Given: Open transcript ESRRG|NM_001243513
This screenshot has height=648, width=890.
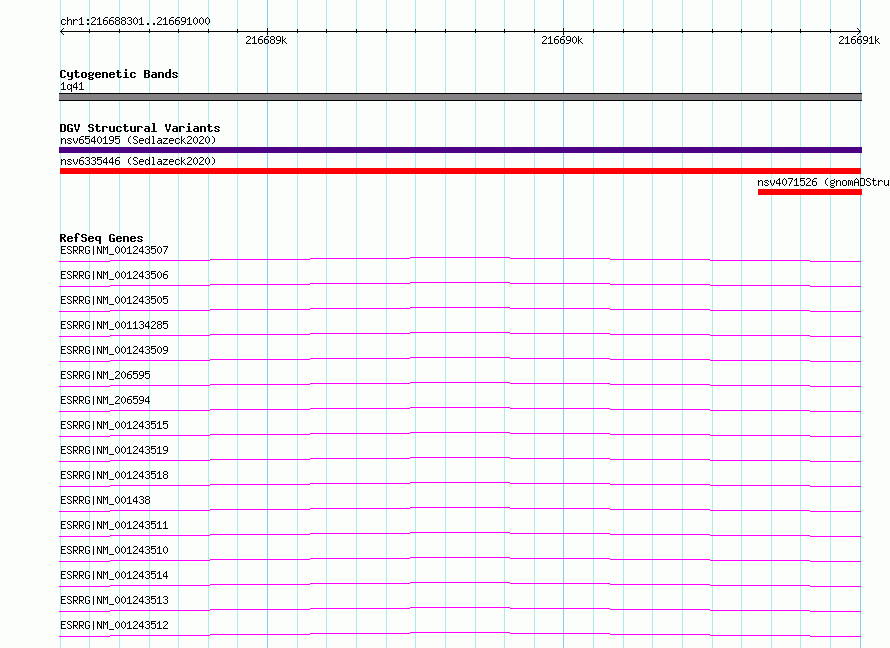Looking at the screenshot, I should tap(114, 600).
